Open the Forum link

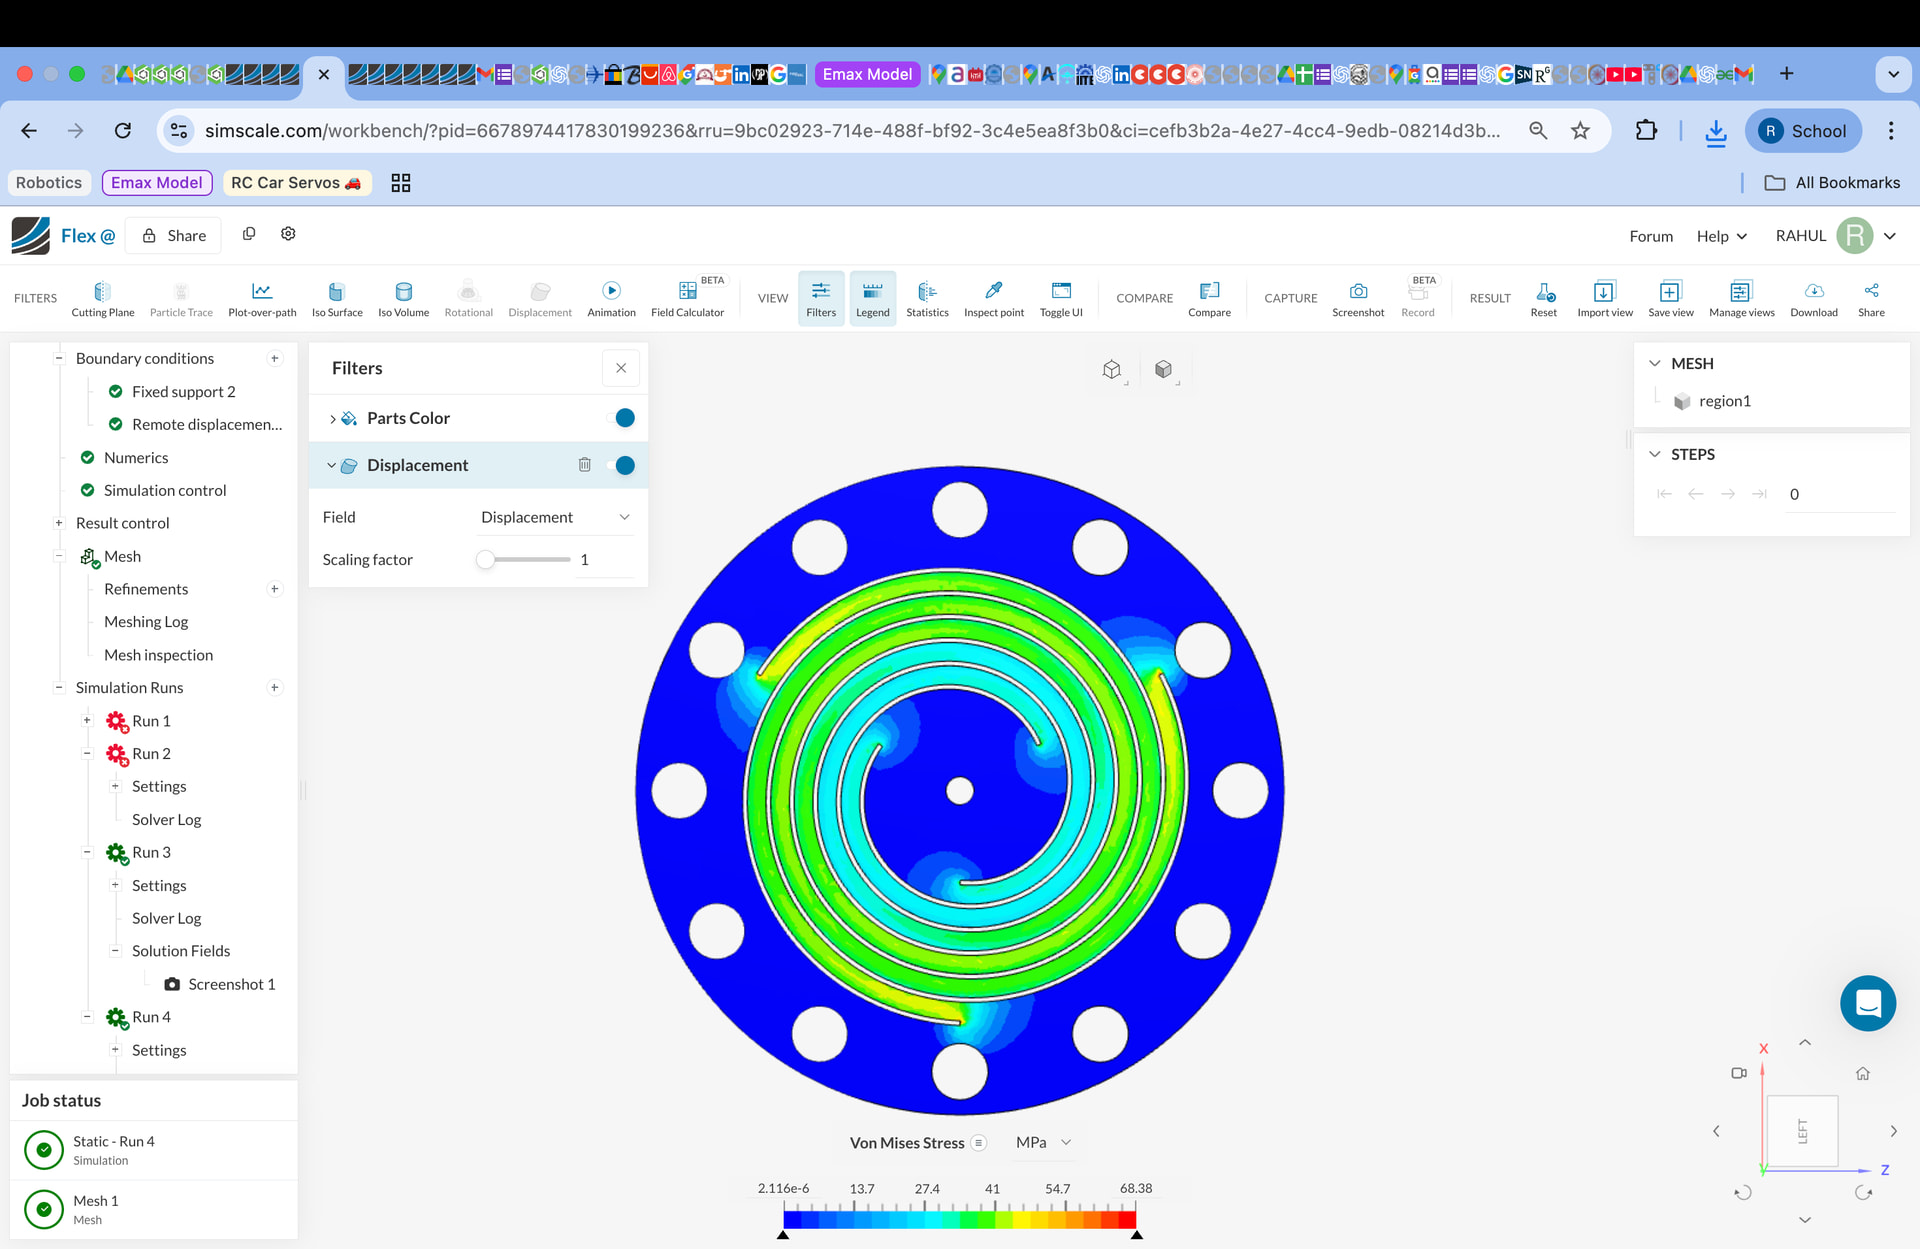tap(1650, 236)
